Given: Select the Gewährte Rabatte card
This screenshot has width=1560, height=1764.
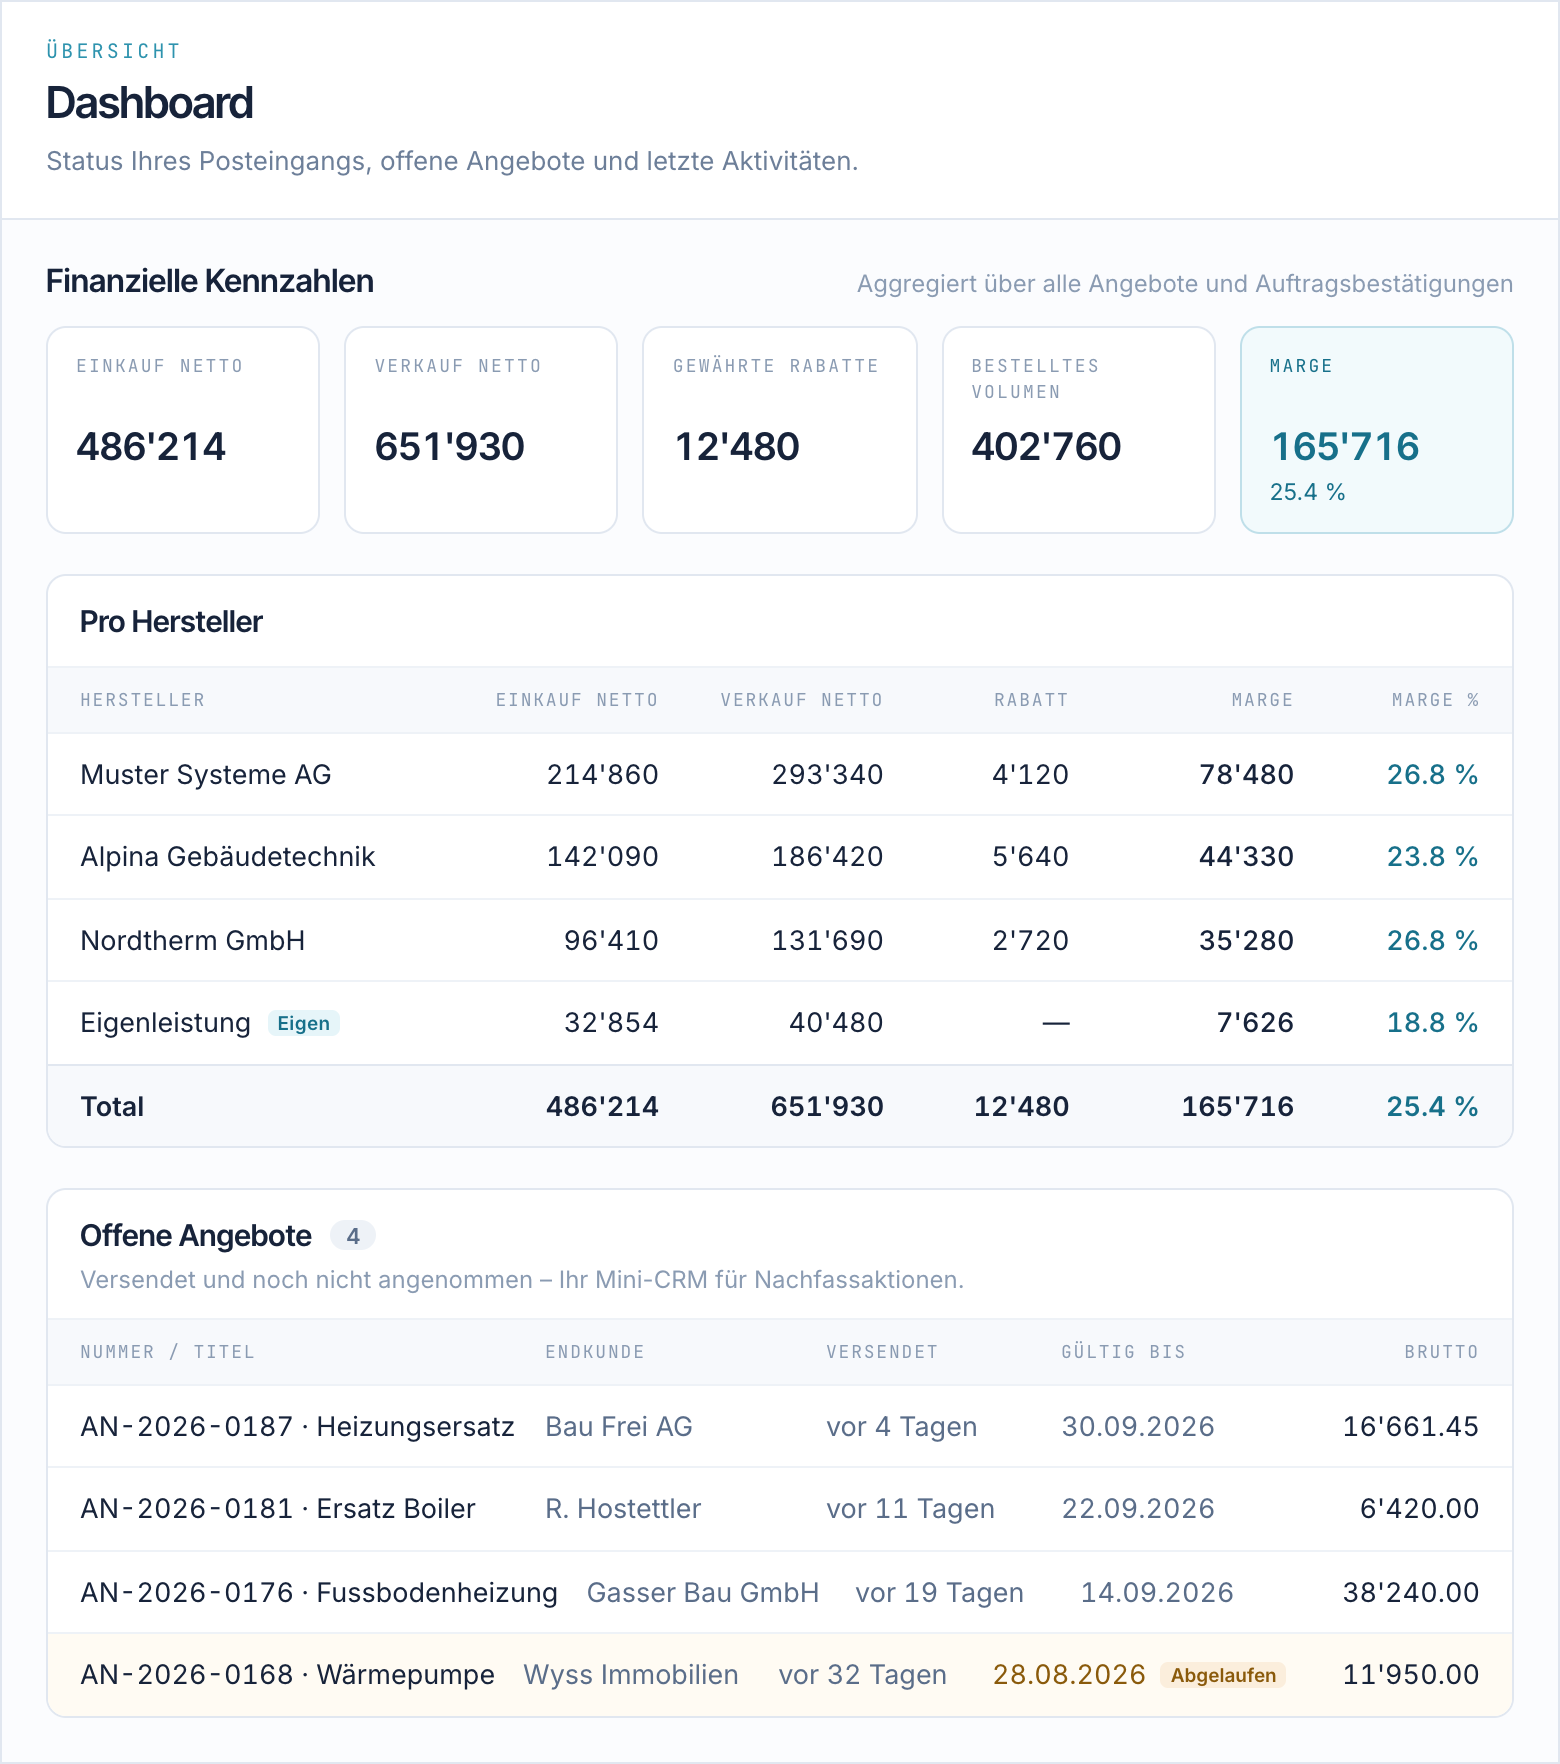Looking at the screenshot, I should (x=780, y=430).
